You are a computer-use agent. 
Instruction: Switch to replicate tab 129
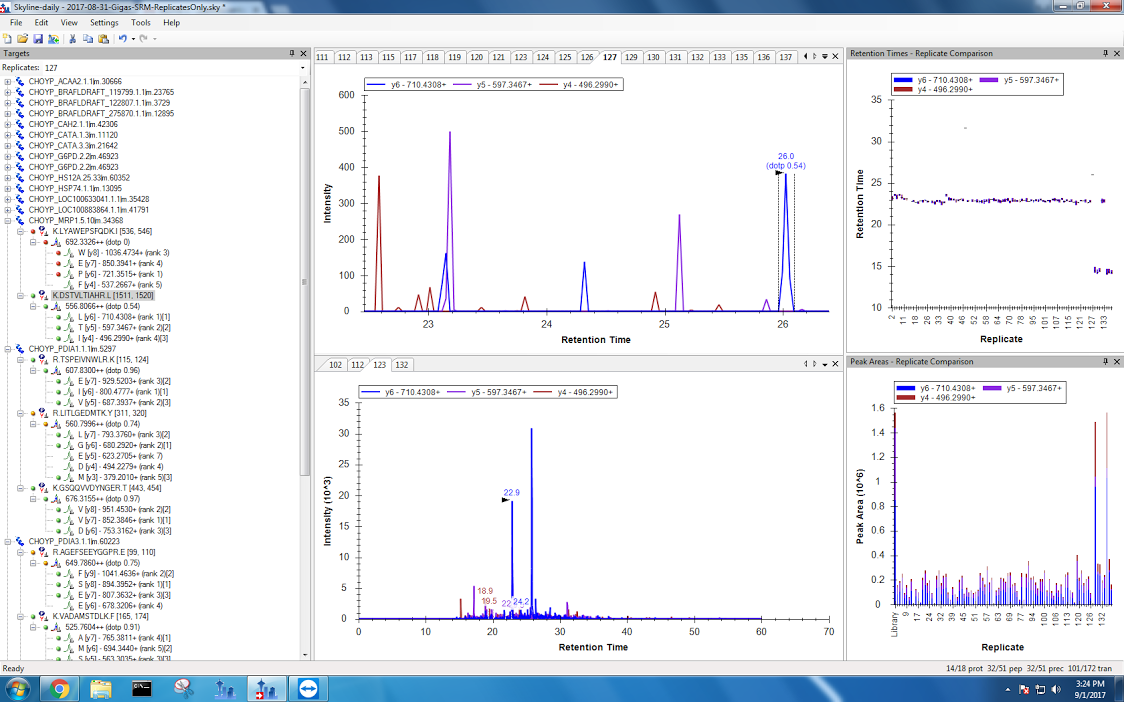(631, 57)
